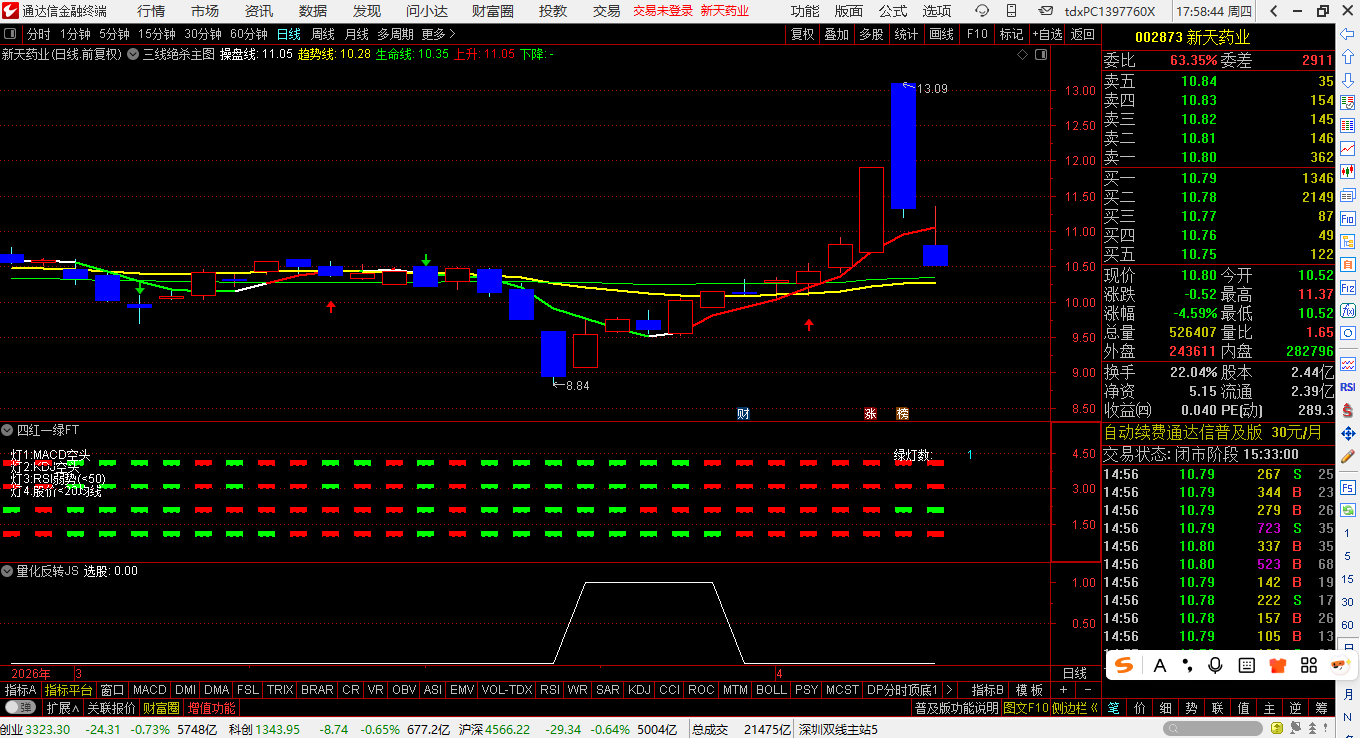Click 自动续费通达信普及版 promotion banner
The image size is (1360, 738).
click(1213, 433)
